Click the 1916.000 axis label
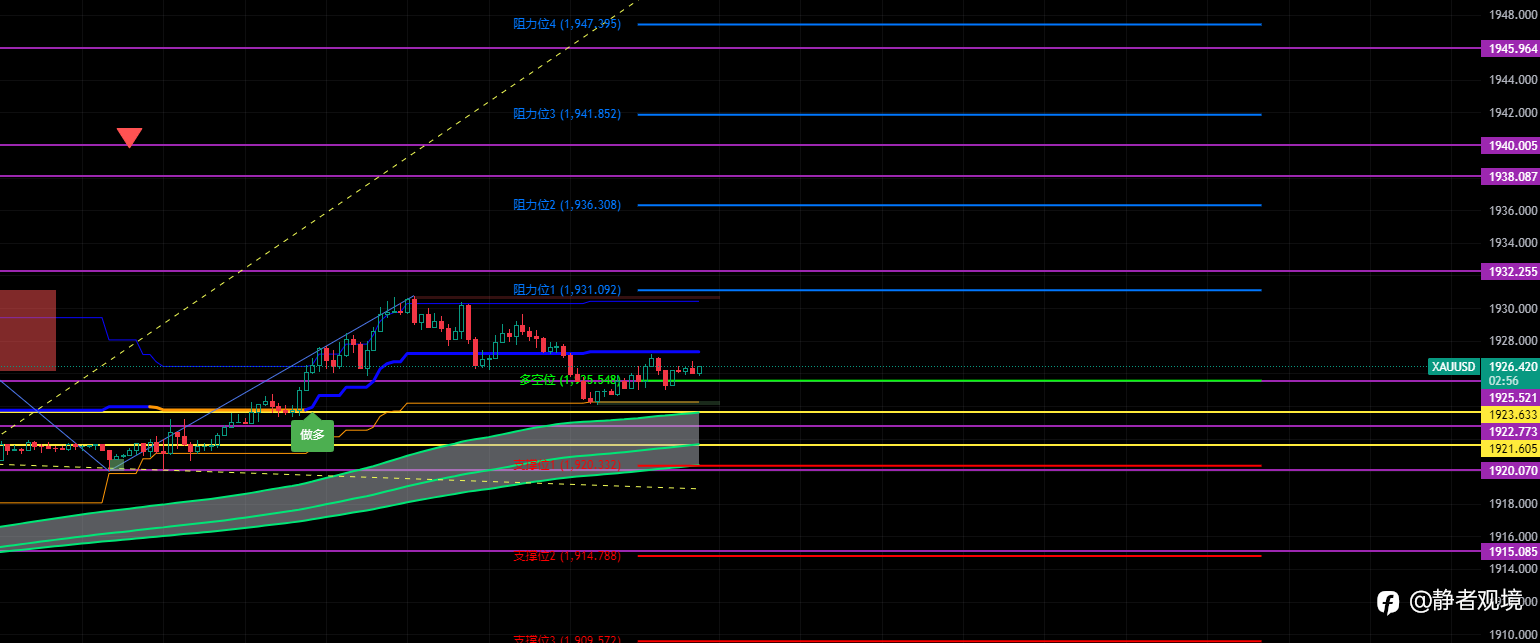This screenshot has width=1540, height=643. coord(1513,536)
